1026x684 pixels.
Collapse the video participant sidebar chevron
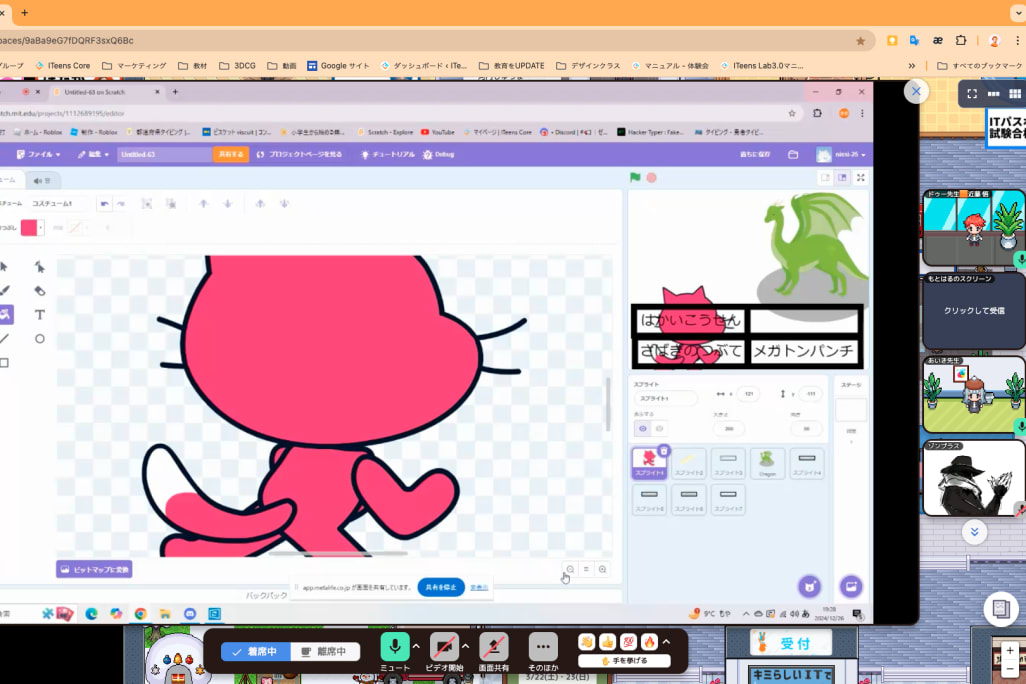coord(974,532)
